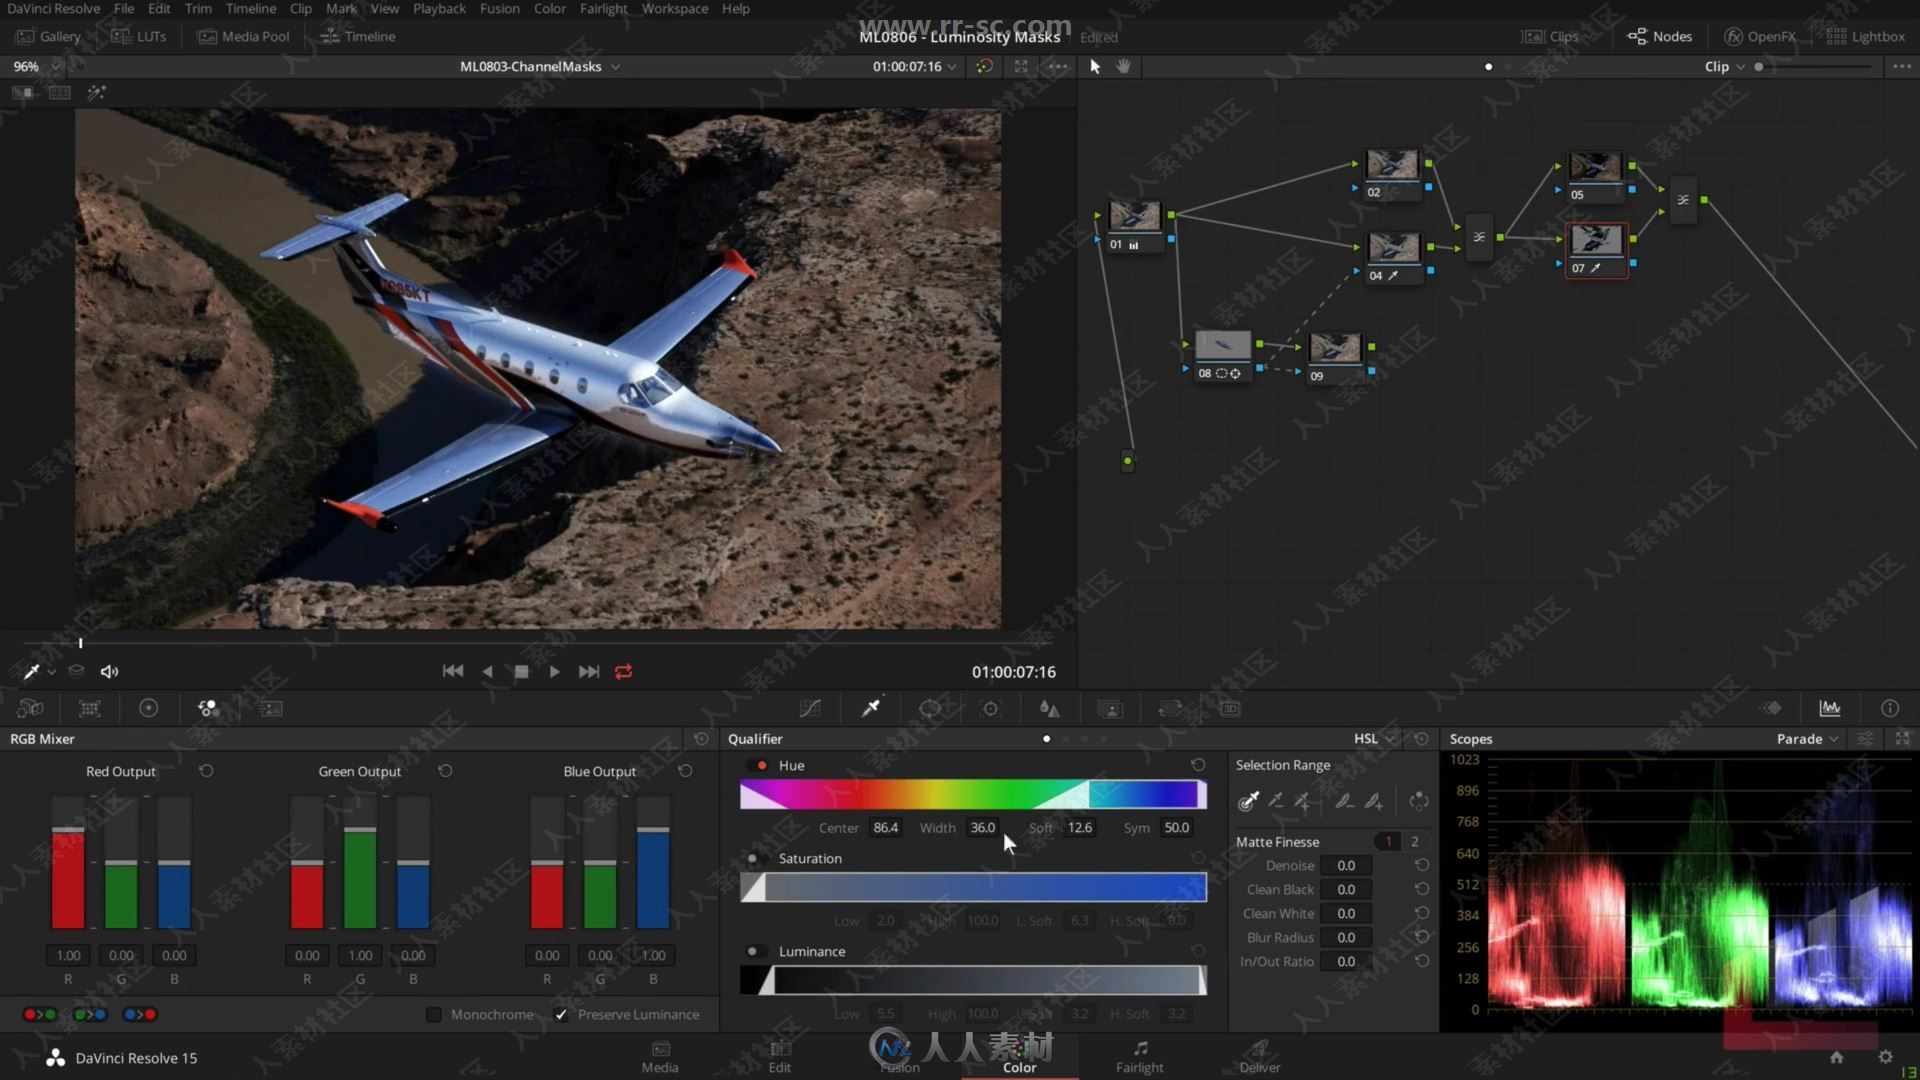Toggle loop playback
The width and height of the screenshot is (1920, 1080).
(623, 671)
